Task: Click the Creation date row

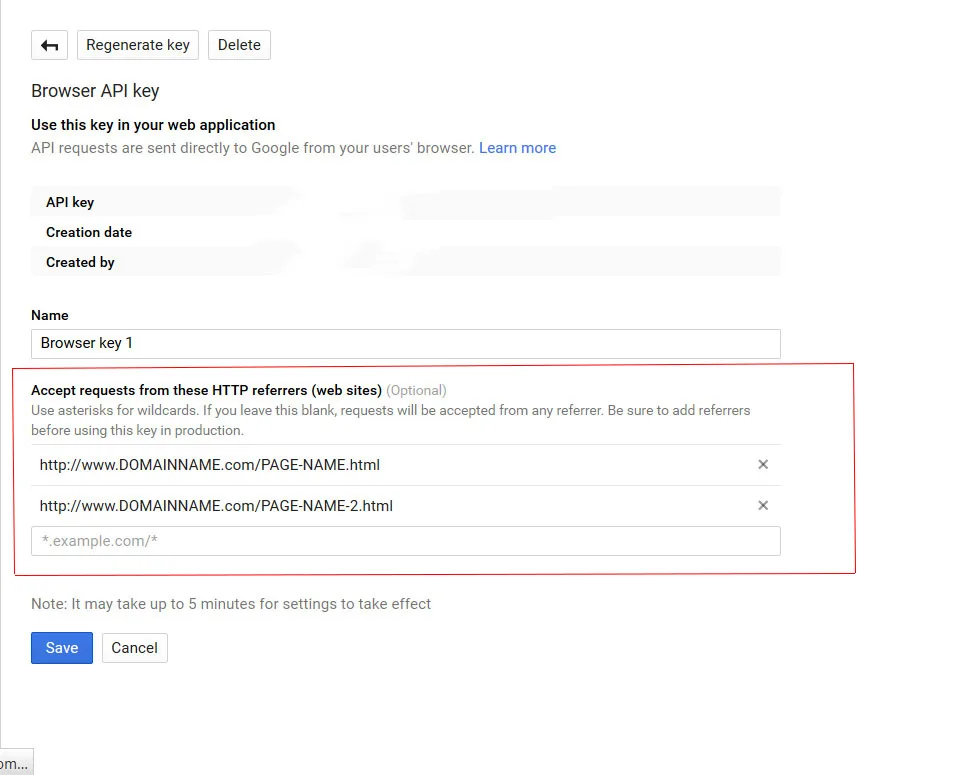Action: (406, 232)
